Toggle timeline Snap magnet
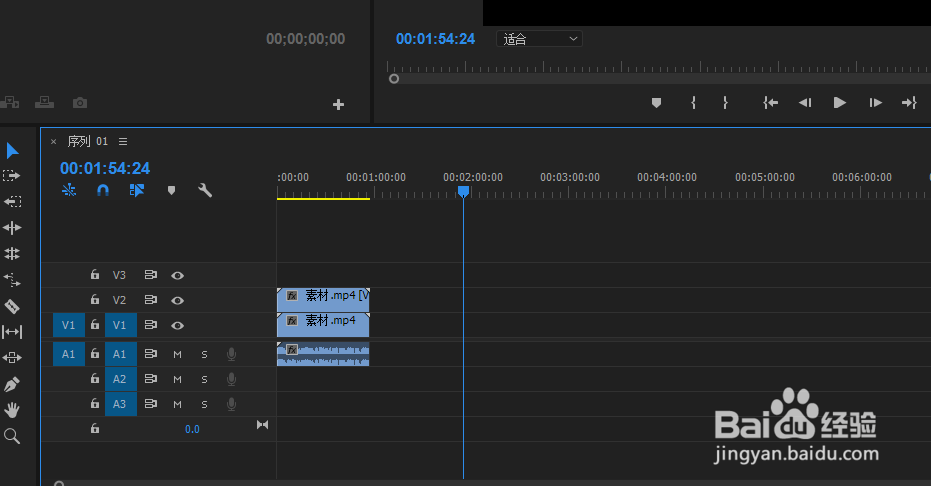The width and height of the screenshot is (931, 486). [x=103, y=190]
